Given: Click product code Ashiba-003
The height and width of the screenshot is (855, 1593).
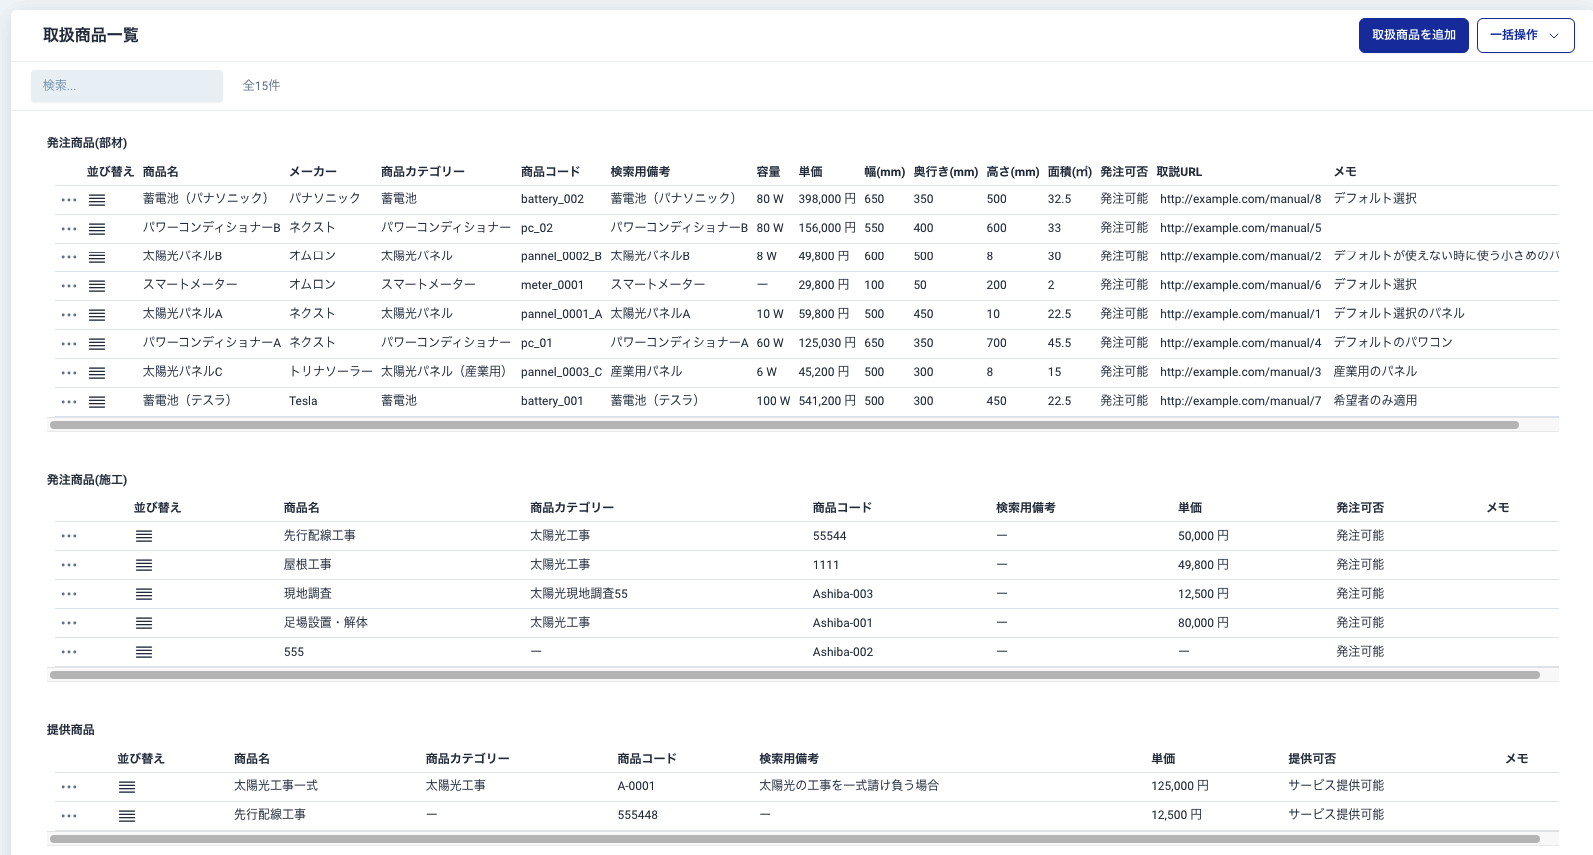Looking at the screenshot, I should click(x=843, y=594).
